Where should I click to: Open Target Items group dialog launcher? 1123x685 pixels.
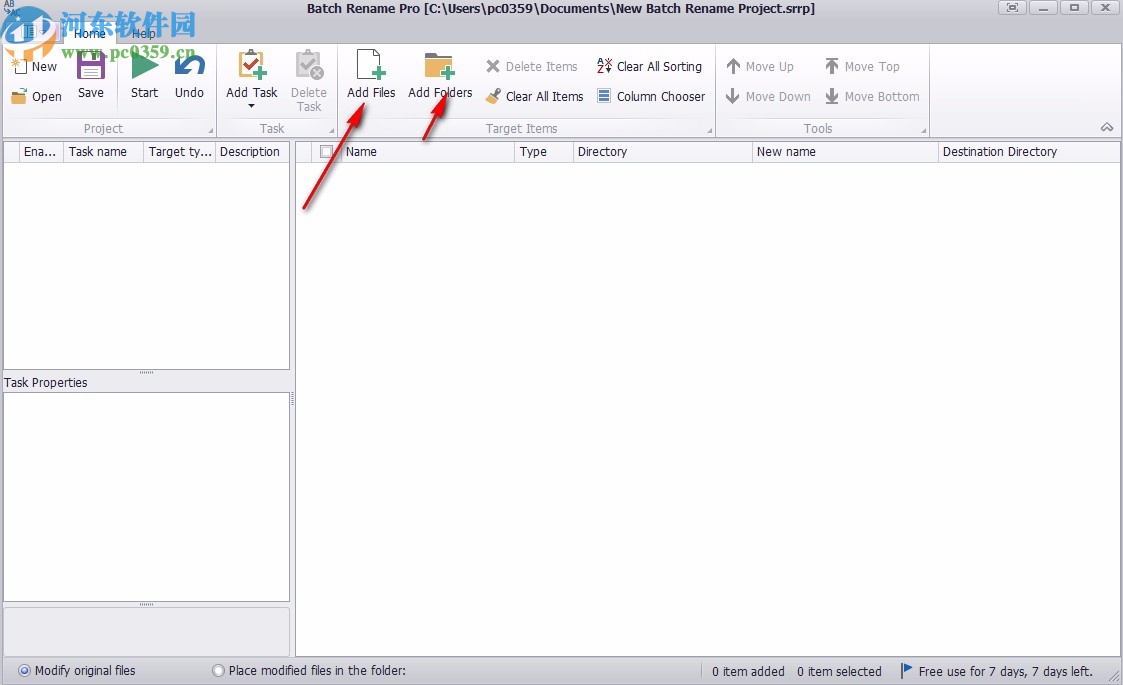coord(710,130)
